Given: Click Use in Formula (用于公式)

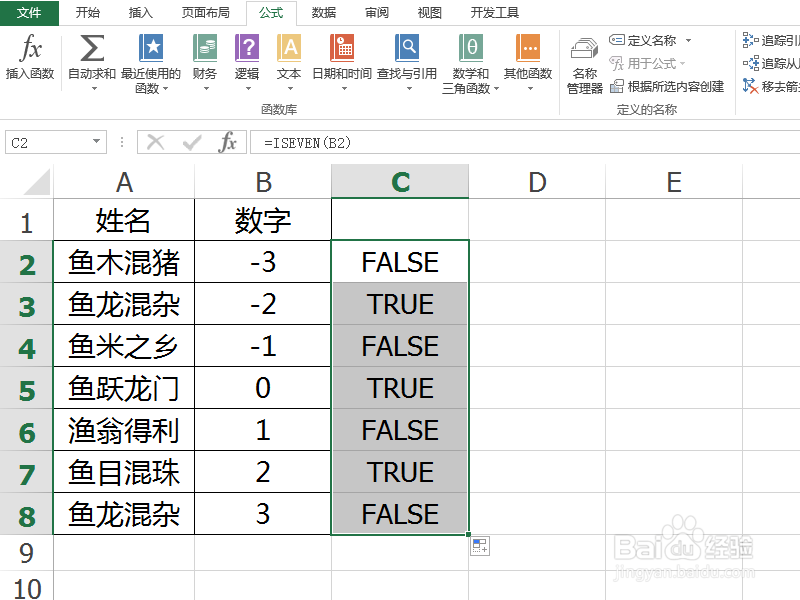Looking at the screenshot, I should (647, 64).
